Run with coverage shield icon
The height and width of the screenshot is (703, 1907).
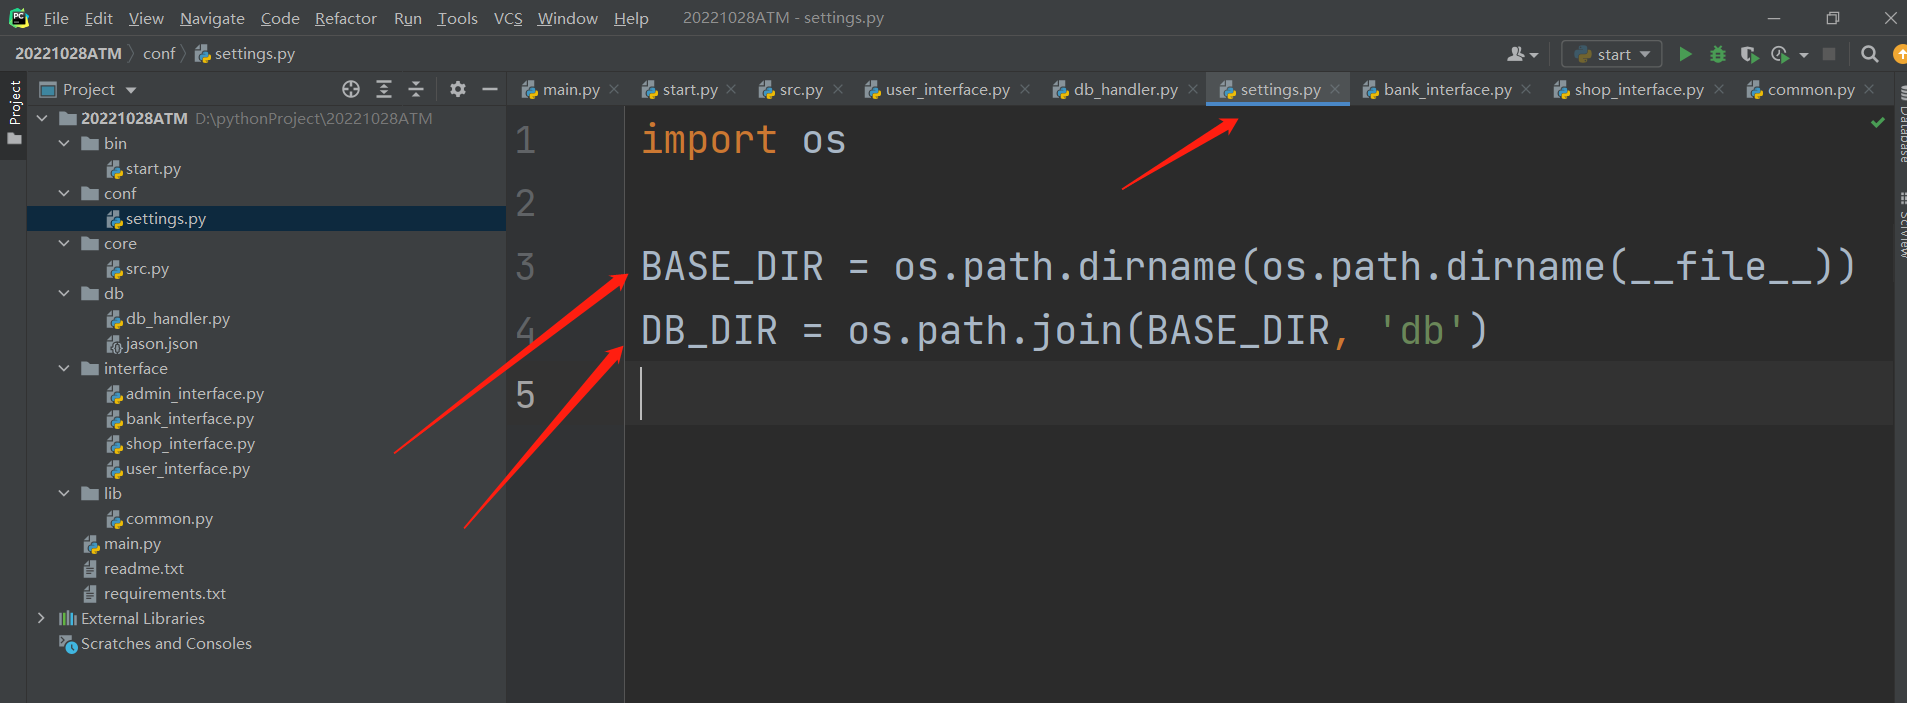[x=1748, y=54]
